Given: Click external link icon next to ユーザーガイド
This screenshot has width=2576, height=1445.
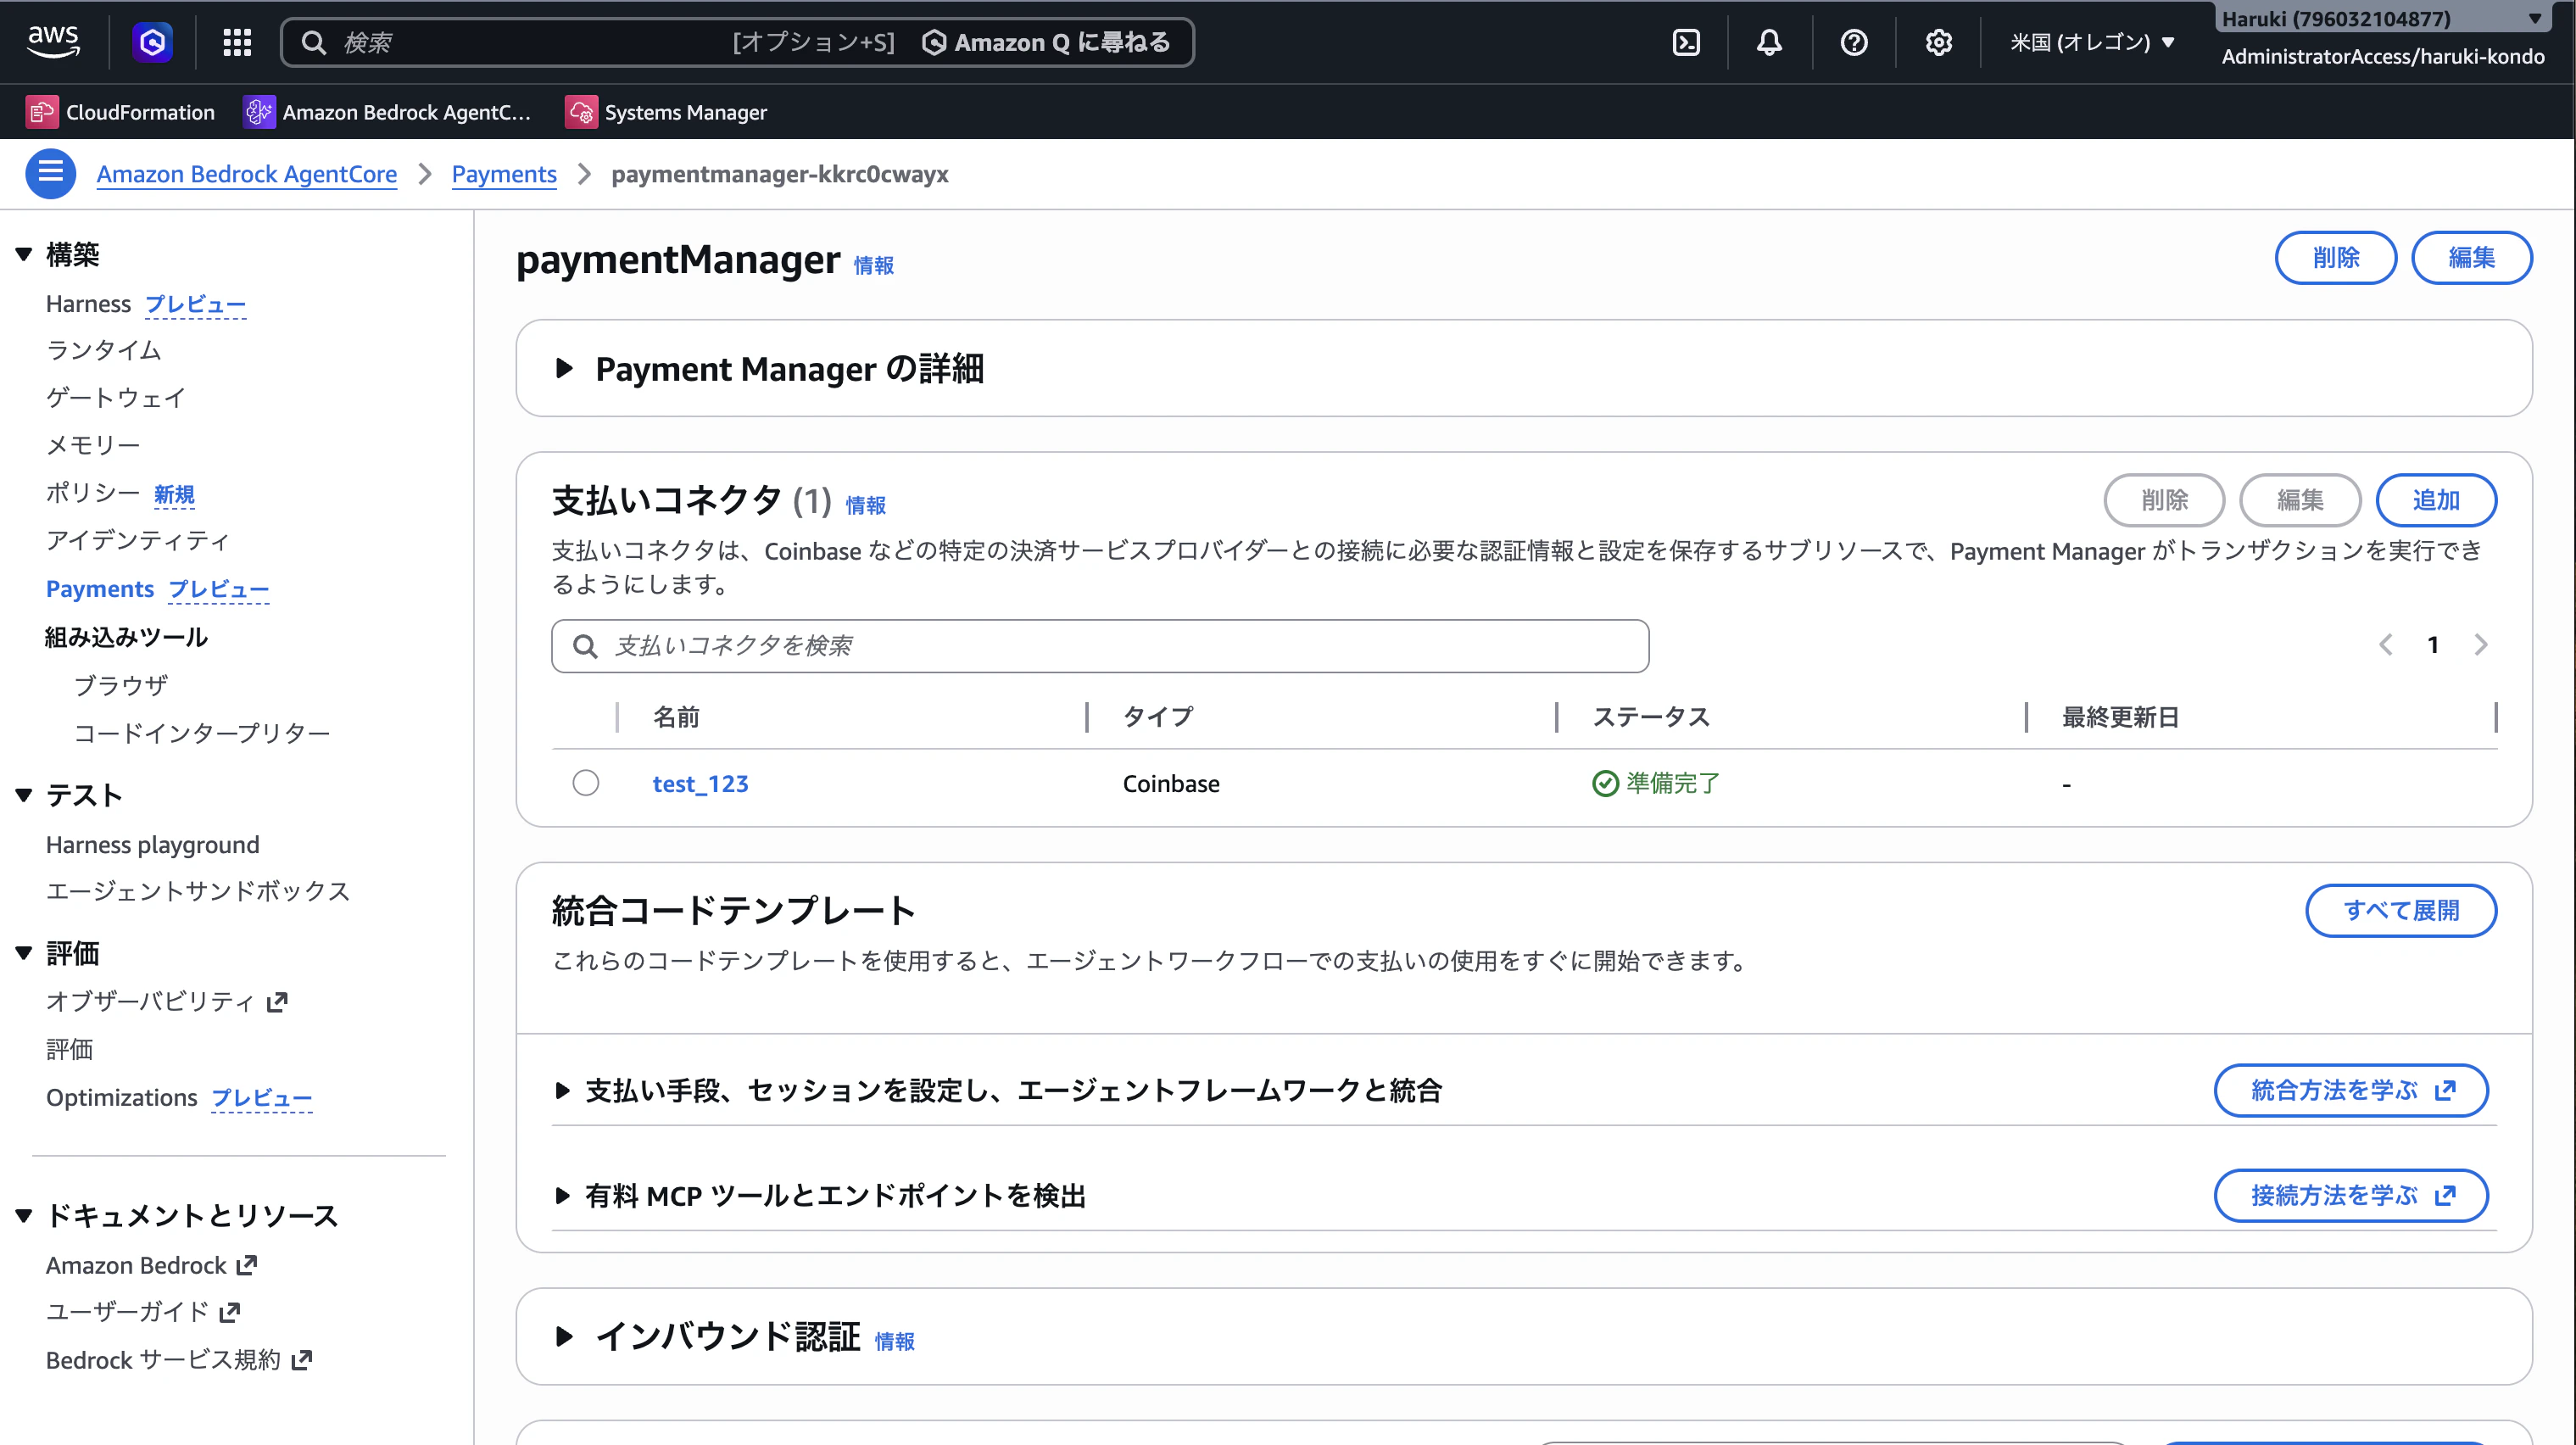Looking at the screenshot, I should coord(229,1312).
